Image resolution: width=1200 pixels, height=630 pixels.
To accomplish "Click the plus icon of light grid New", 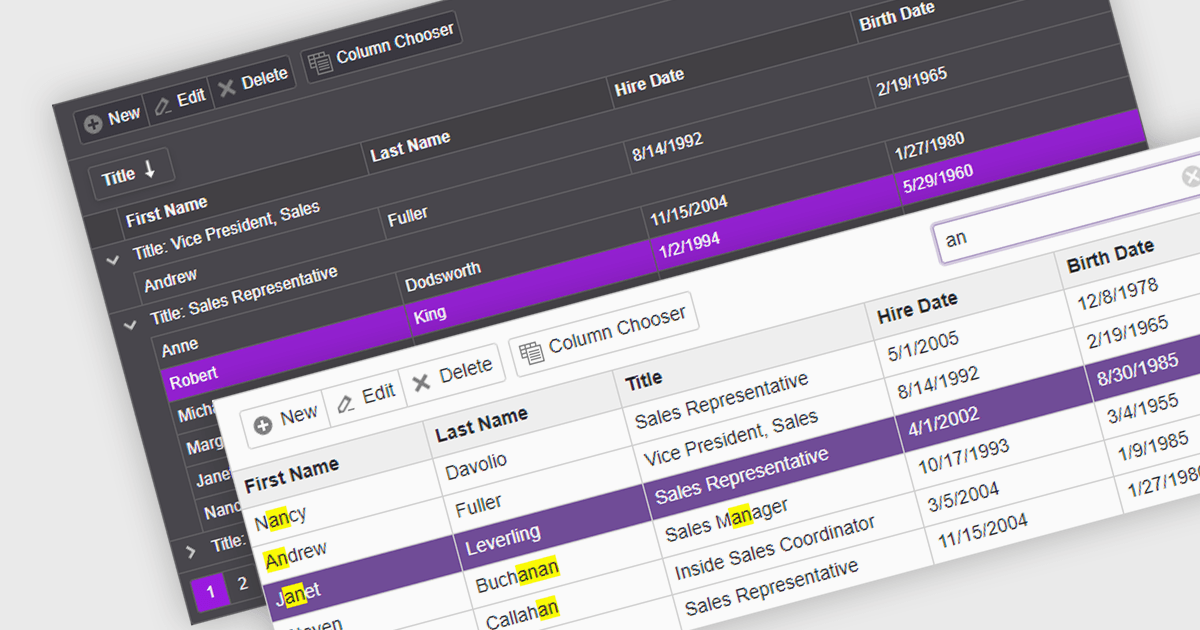I will (x=263, y=425).
